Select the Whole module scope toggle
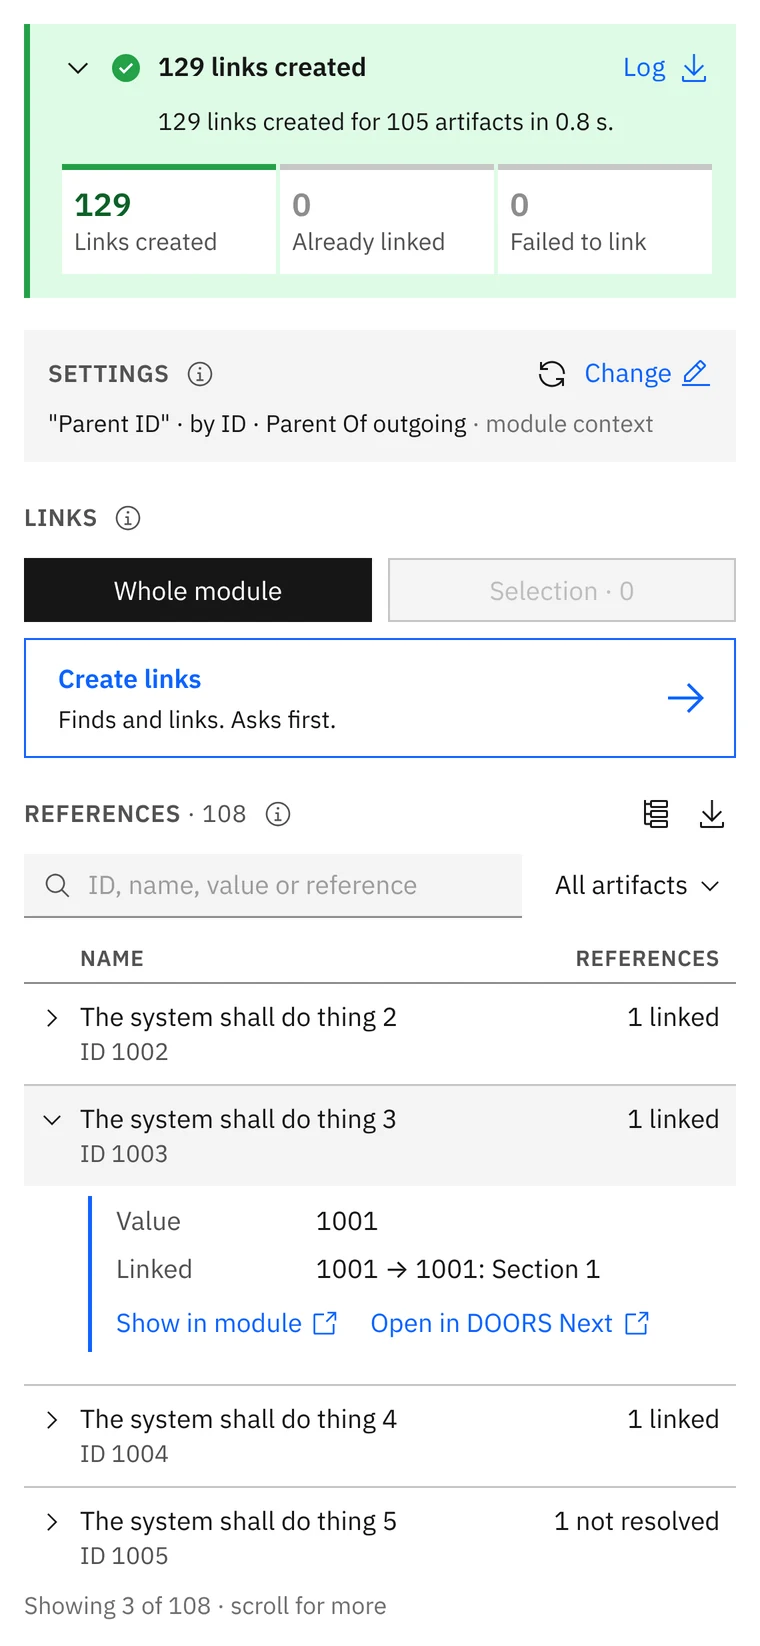The width and height of the screenshot is (760, 1646). 198,590
